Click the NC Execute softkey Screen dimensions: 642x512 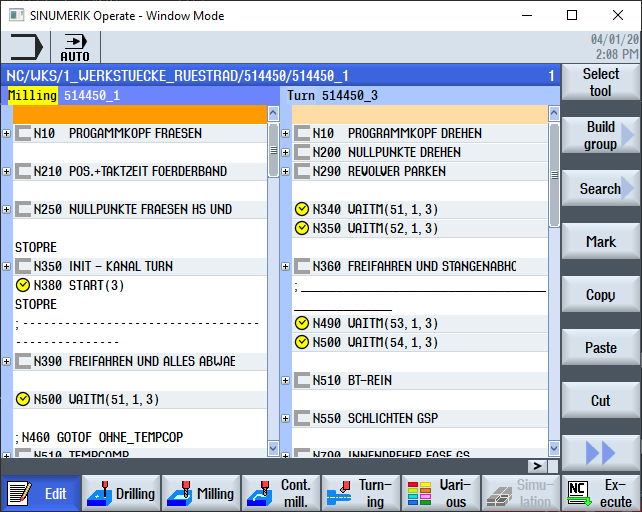coord(601,493)
